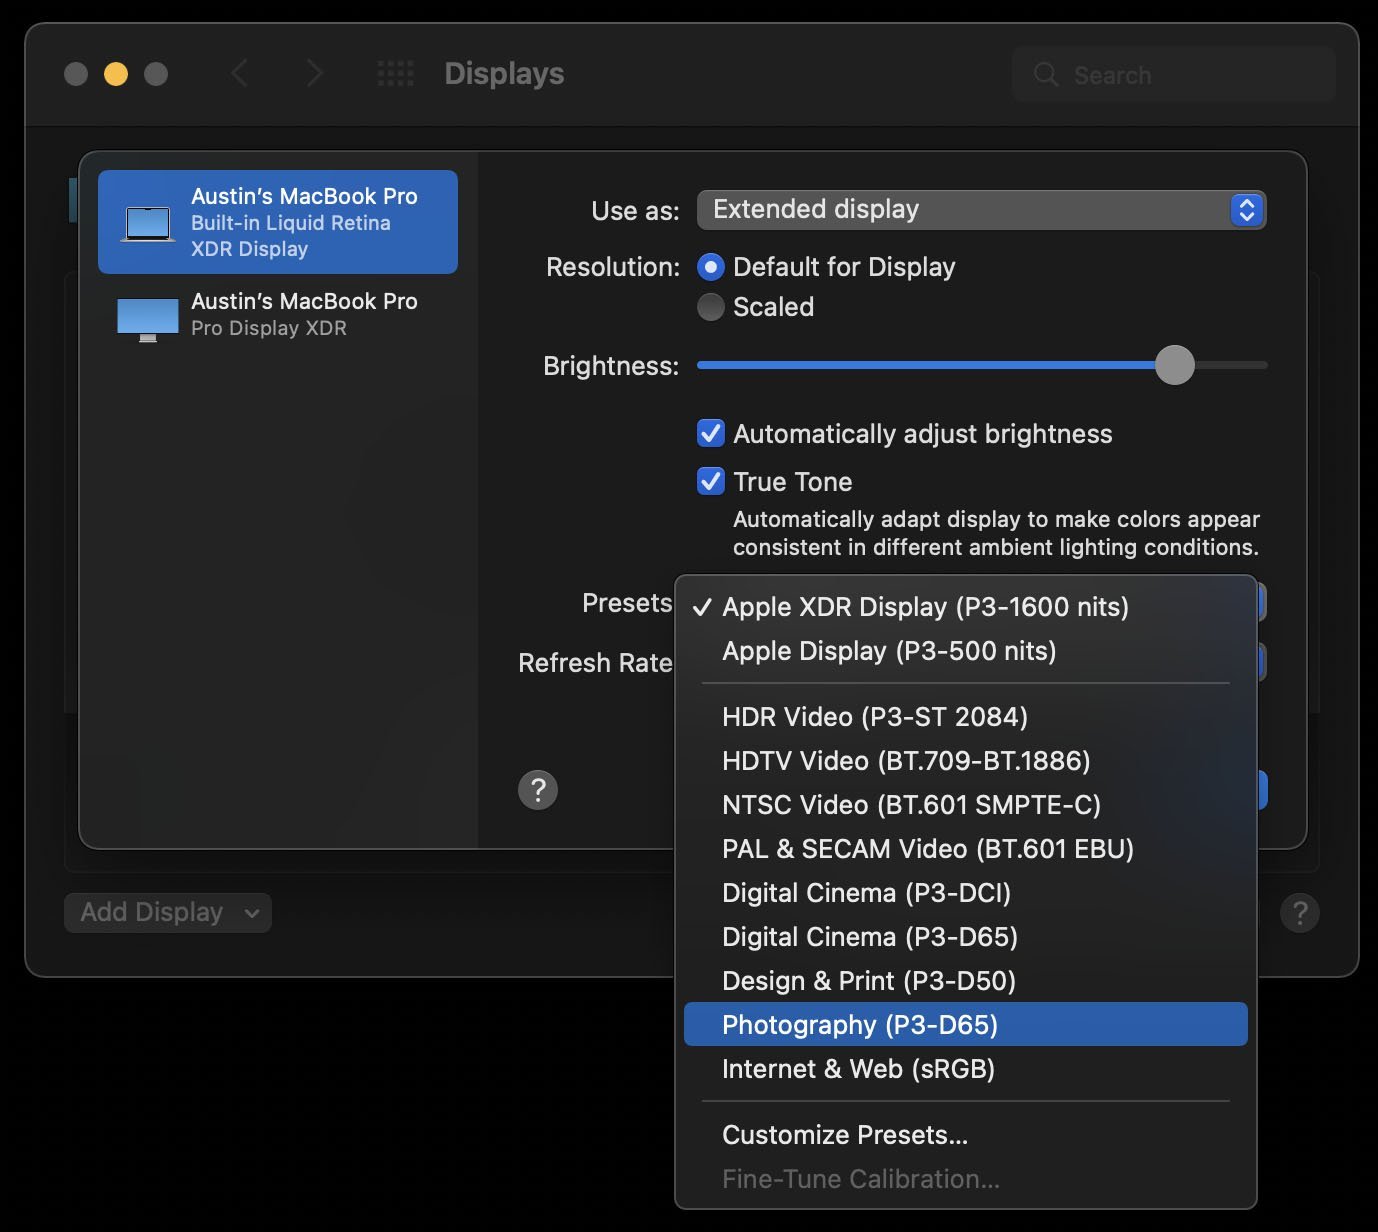Click the Brightness slider handle
This screenshot has width=1378, height=1232.
pos(1175,365)
